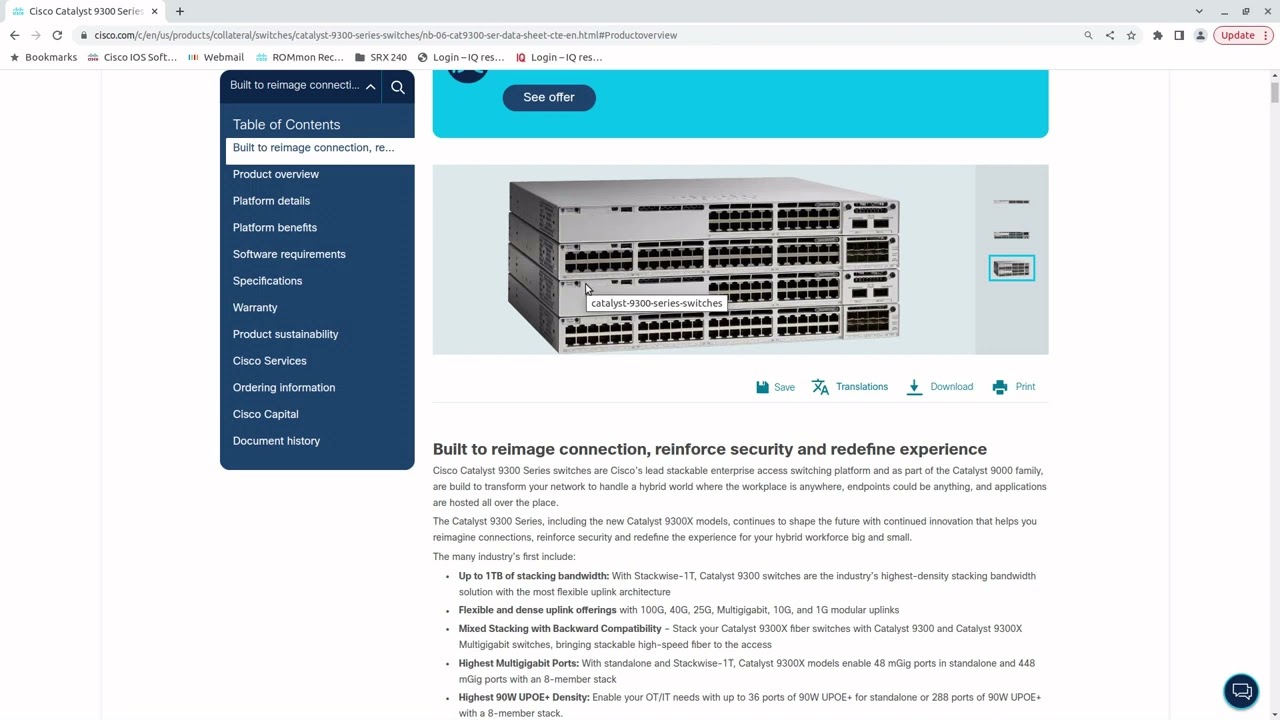Click the Built to reimage connection heading

(710, 449)
